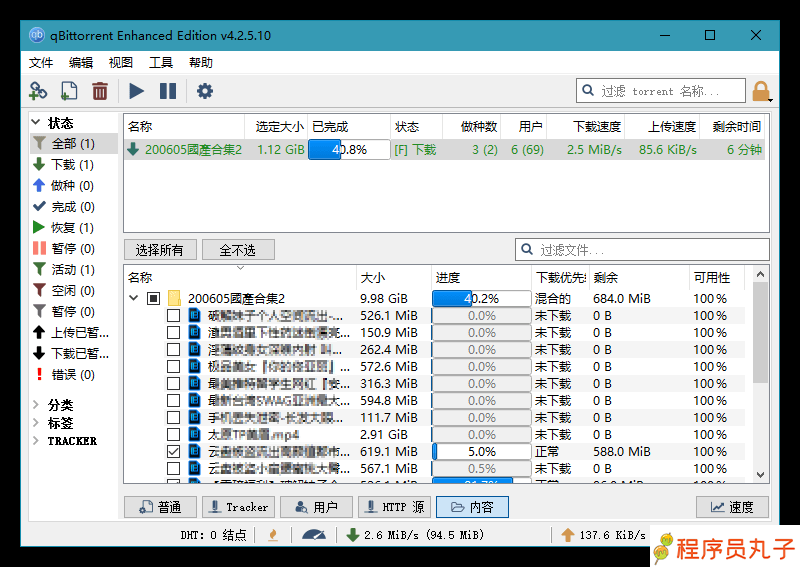Open the 帮助 menu
Screen dimensions: 800x567
201,63
